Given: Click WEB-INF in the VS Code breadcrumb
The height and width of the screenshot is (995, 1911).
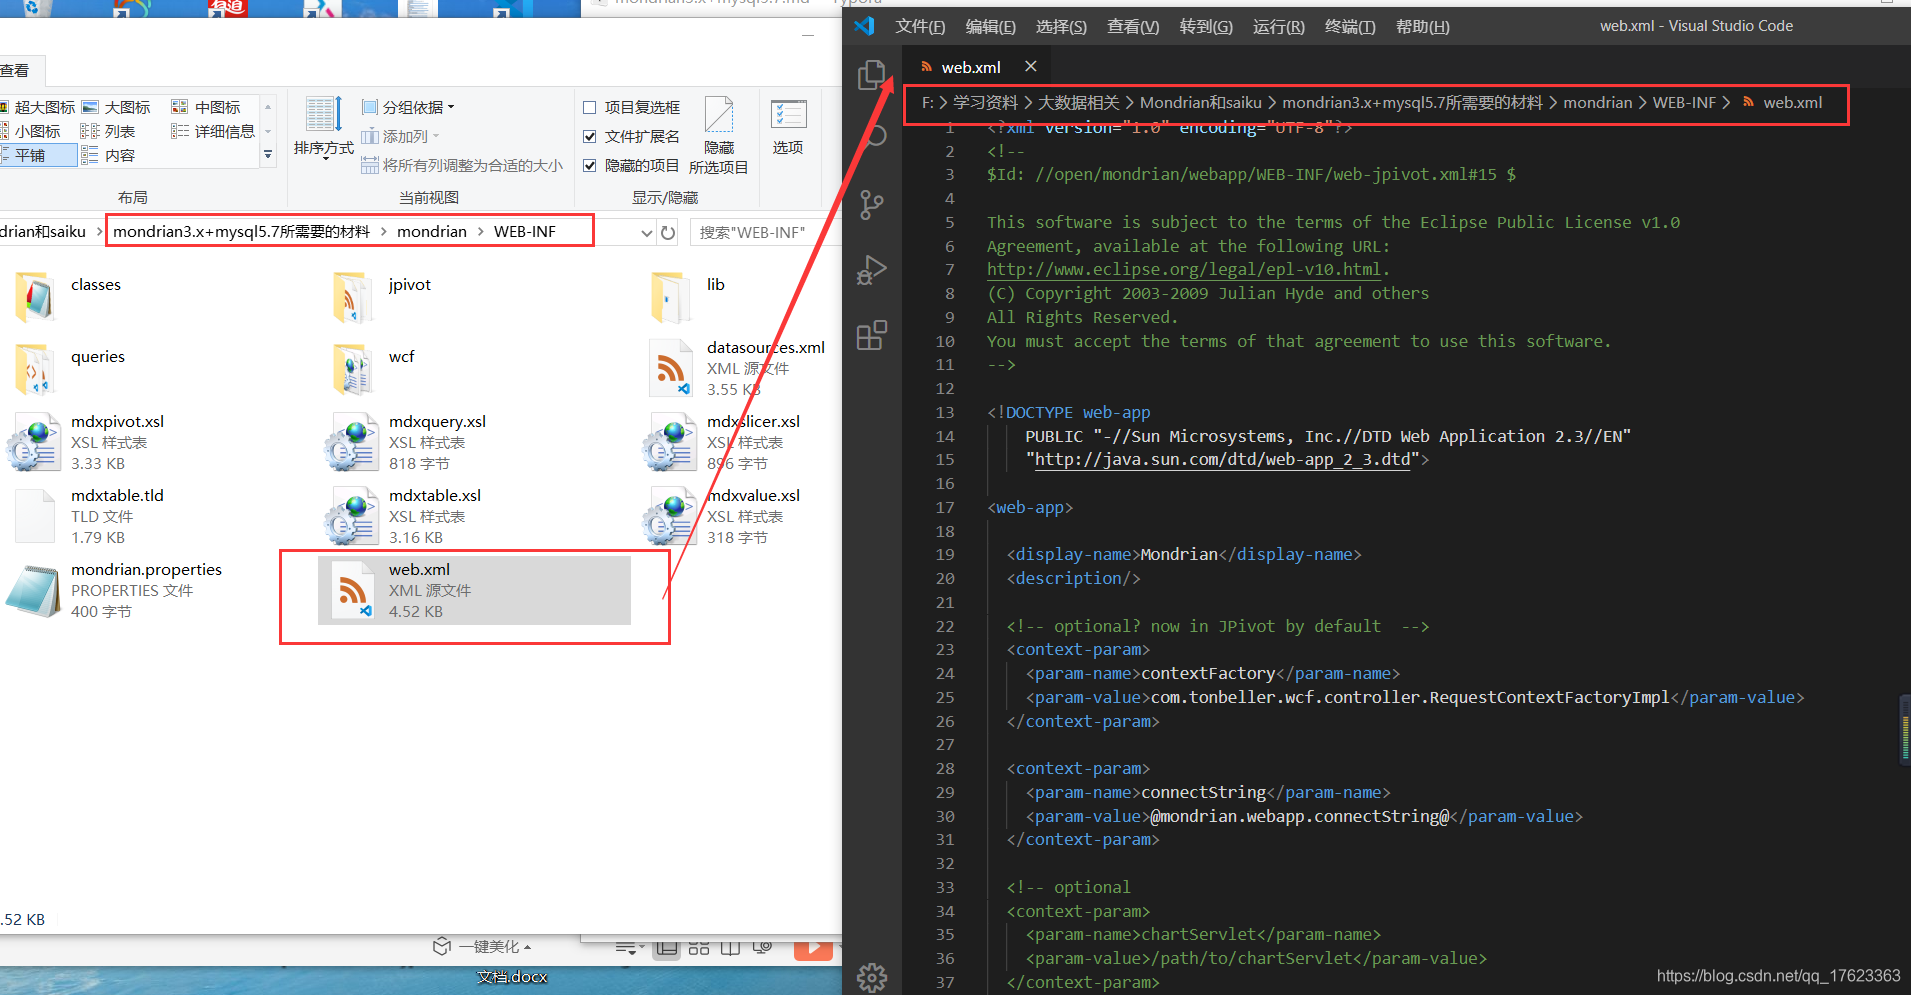Looking at the screenshot, I should pos(1684,102).
